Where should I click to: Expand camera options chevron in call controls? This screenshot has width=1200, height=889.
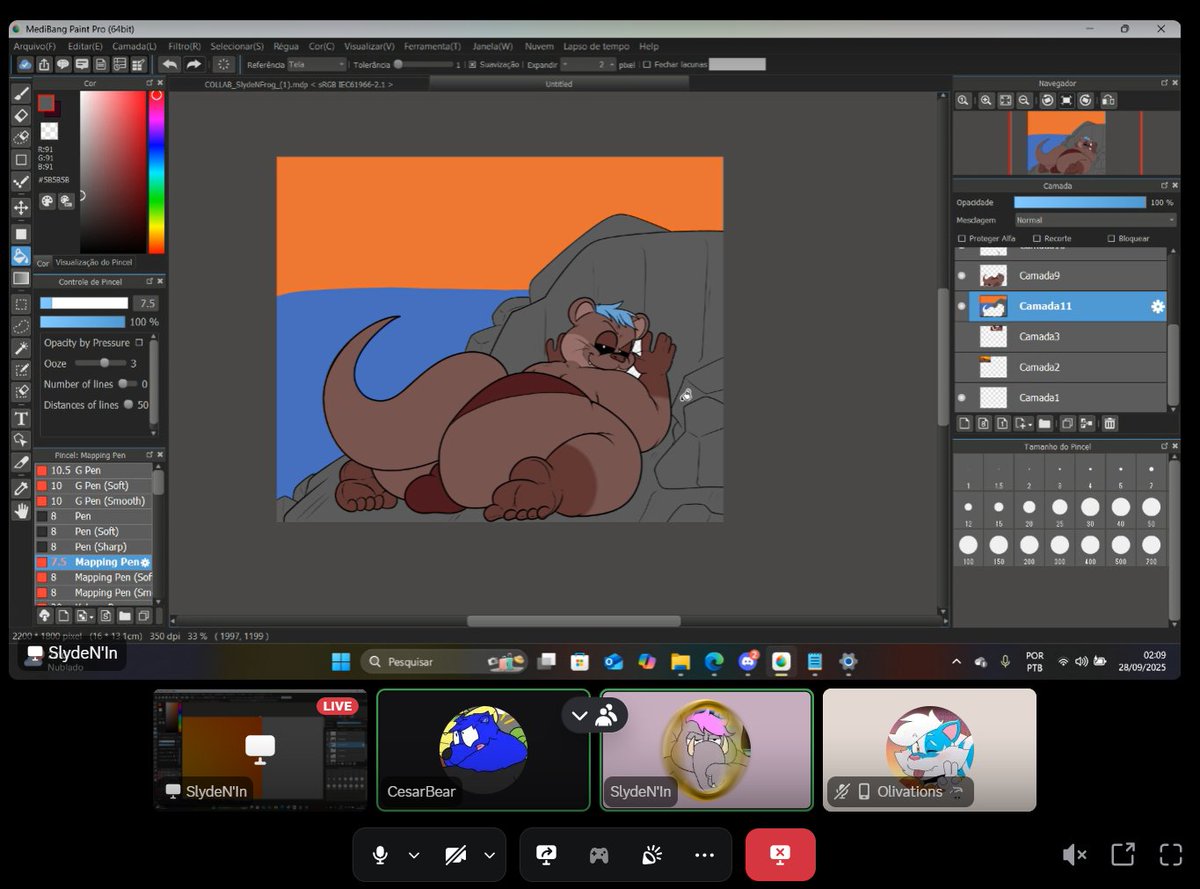[x=489, y=855]
